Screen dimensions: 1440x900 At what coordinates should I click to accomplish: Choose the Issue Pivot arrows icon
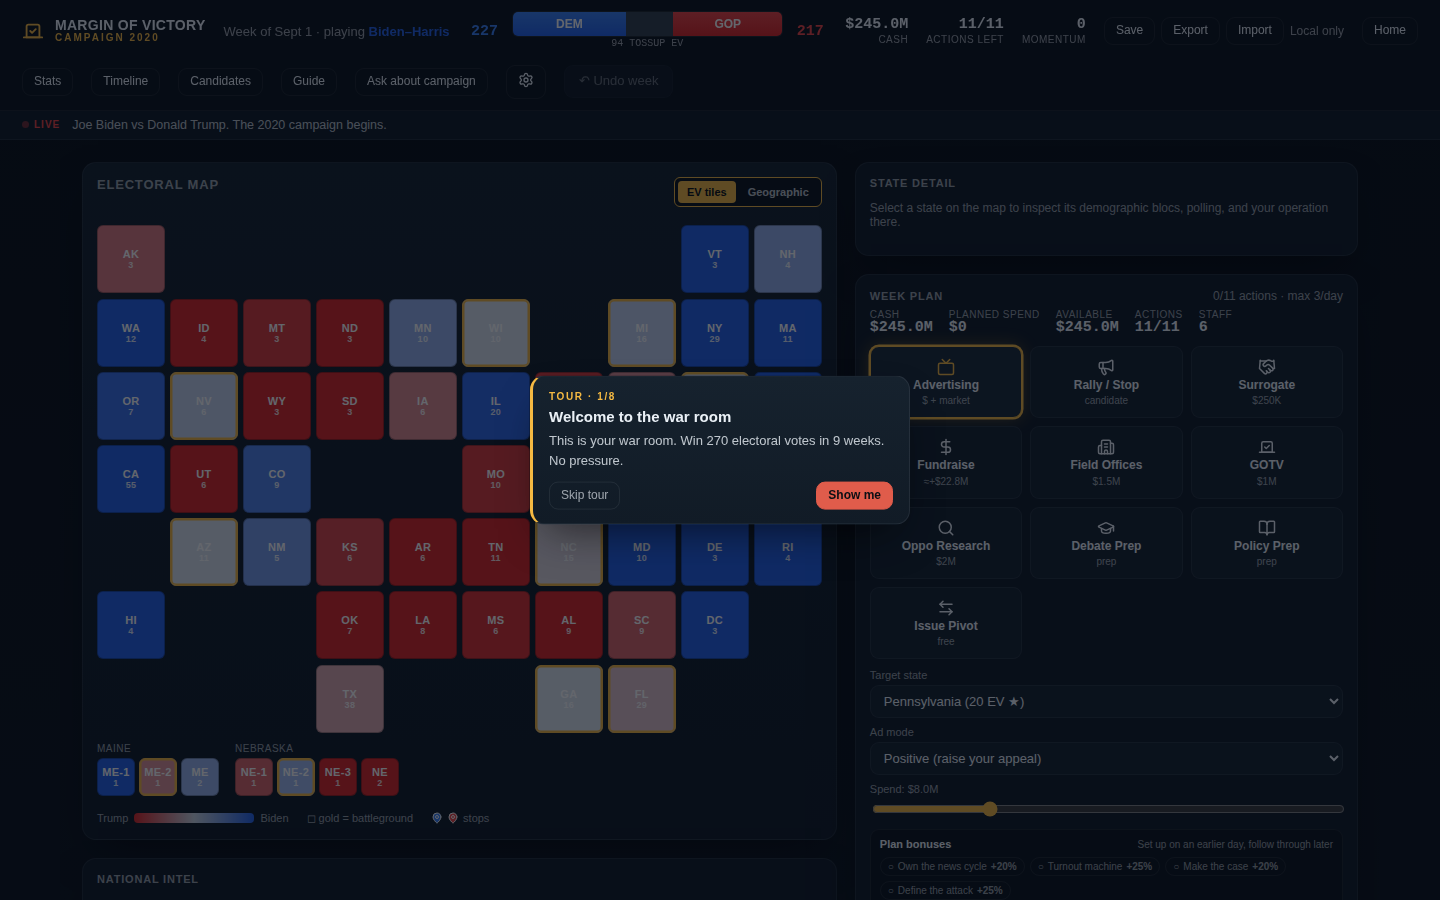946,608
